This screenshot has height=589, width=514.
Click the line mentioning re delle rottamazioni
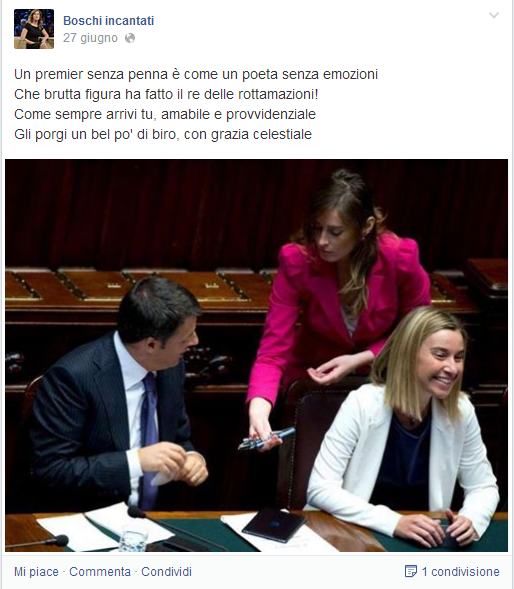pos(166,94)
